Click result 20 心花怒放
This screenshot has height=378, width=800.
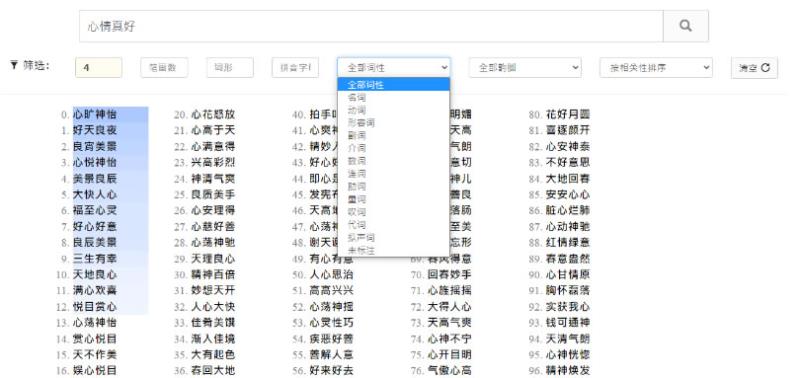point(213,114)
